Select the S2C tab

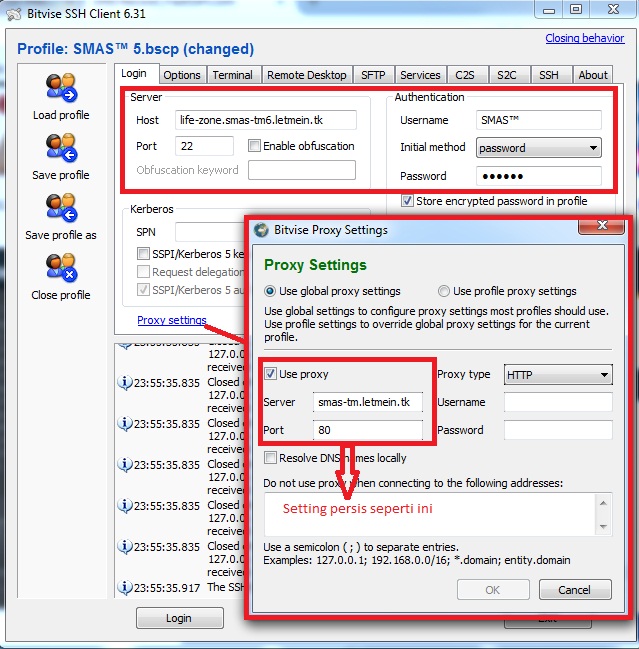tap(507, 75)
